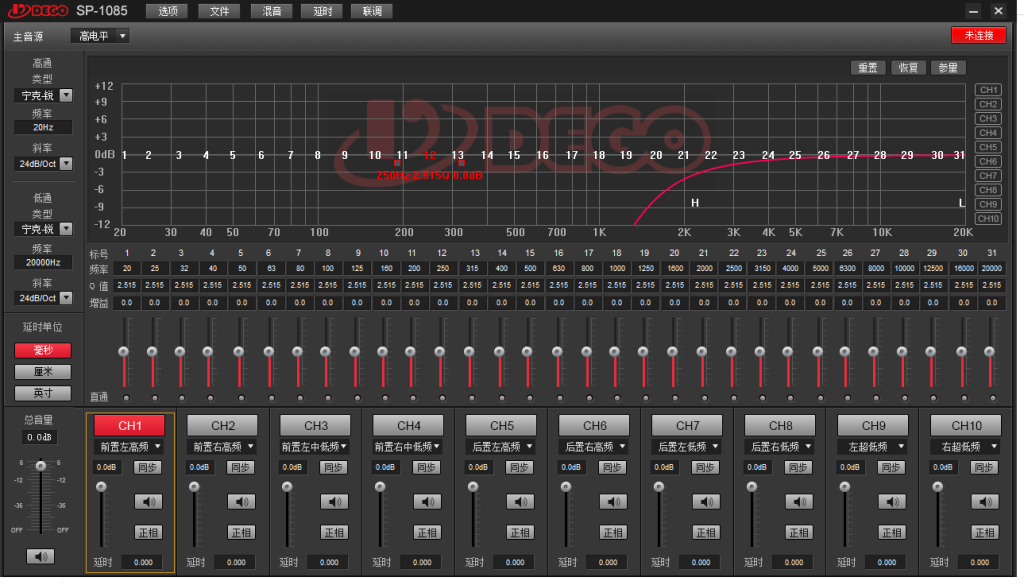The height and width of the screenshot is (585, 1024).
Task: Click the L low-pass marker on graph
Action: coord(961,203)
